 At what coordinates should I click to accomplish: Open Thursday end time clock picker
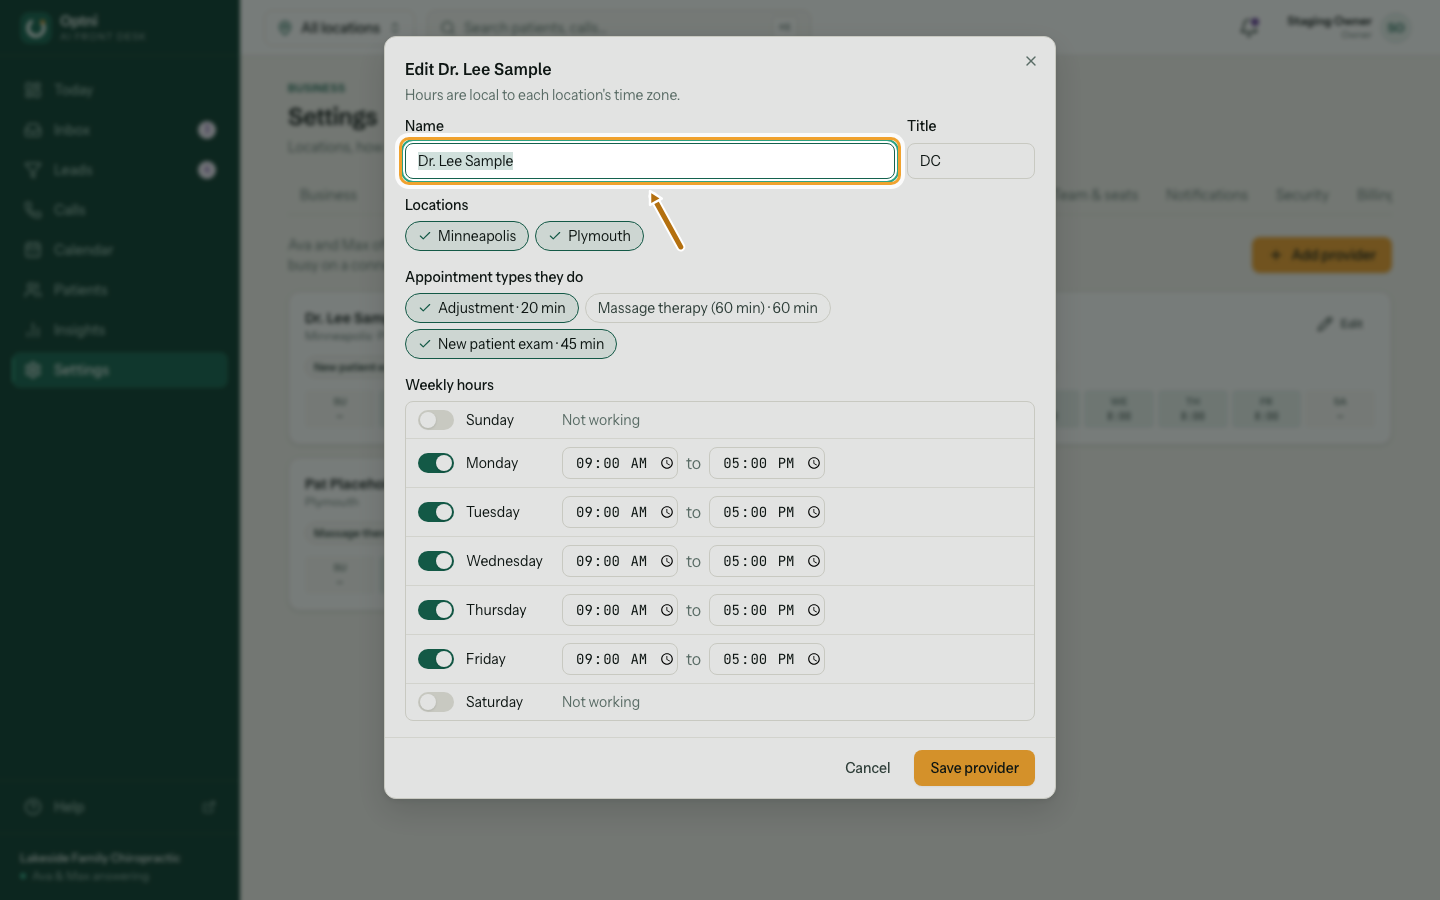pos(814,610)
